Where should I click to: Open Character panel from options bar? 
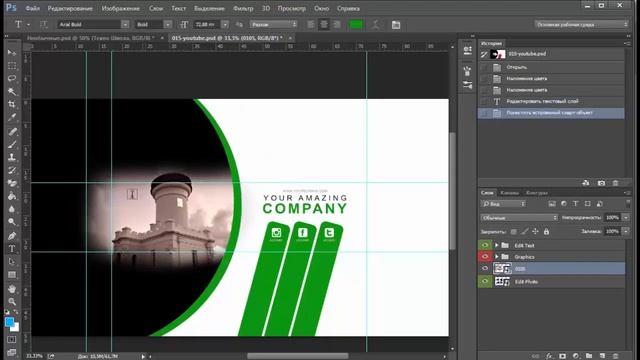coord(396,25)
